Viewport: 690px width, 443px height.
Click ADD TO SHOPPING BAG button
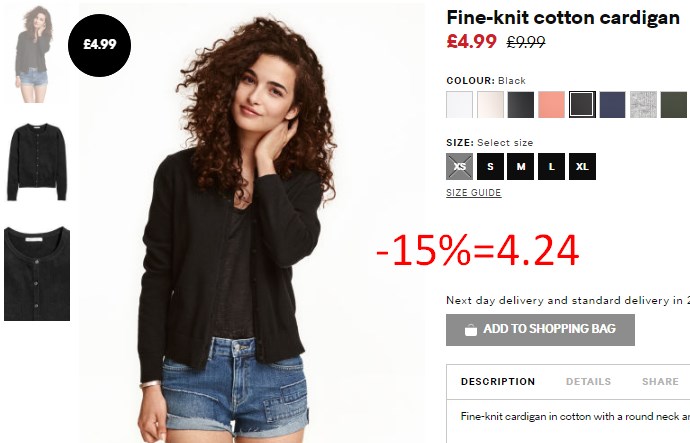click(540, 330)
